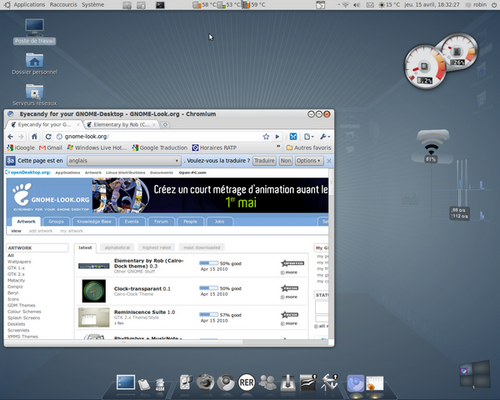Click the blue extension icon in Chromium toolbar
The height and width of the screenshot is (400, 500).
[293, 136]
